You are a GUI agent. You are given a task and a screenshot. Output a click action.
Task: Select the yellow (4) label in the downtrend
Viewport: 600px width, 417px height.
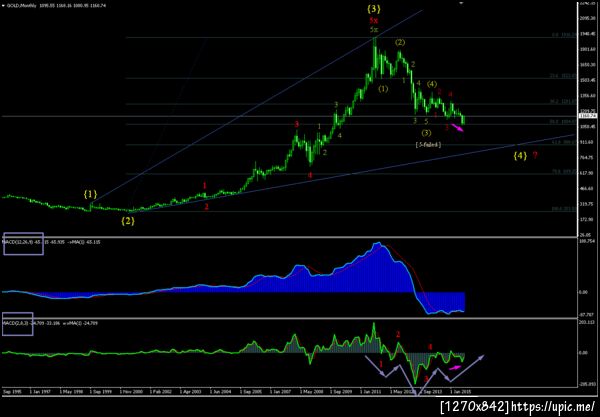432,84
